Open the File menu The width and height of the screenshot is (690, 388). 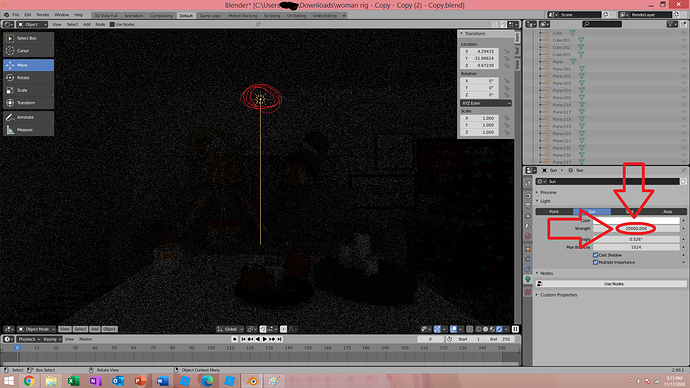click(16, 15)
